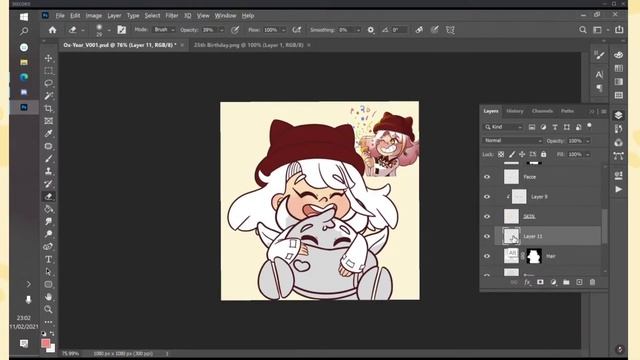Select the Type tool

[49, 259]
